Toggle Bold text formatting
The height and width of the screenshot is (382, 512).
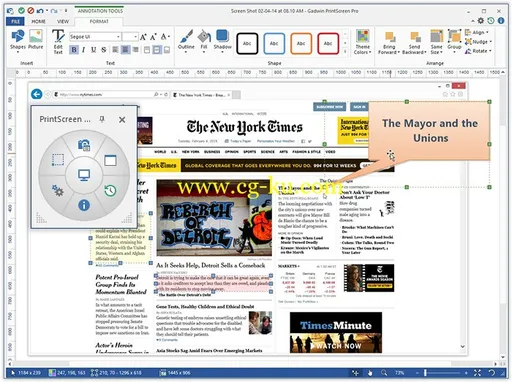[x=74, y=50]
